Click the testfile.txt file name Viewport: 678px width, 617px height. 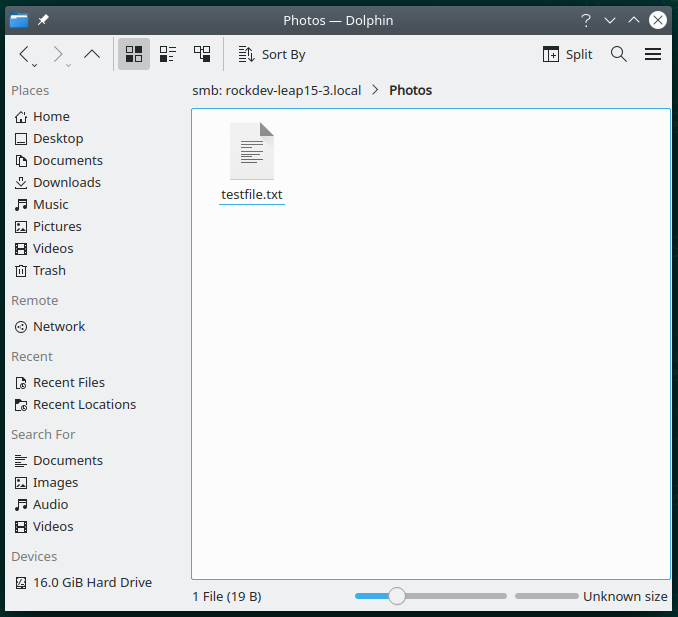(252, 195)
